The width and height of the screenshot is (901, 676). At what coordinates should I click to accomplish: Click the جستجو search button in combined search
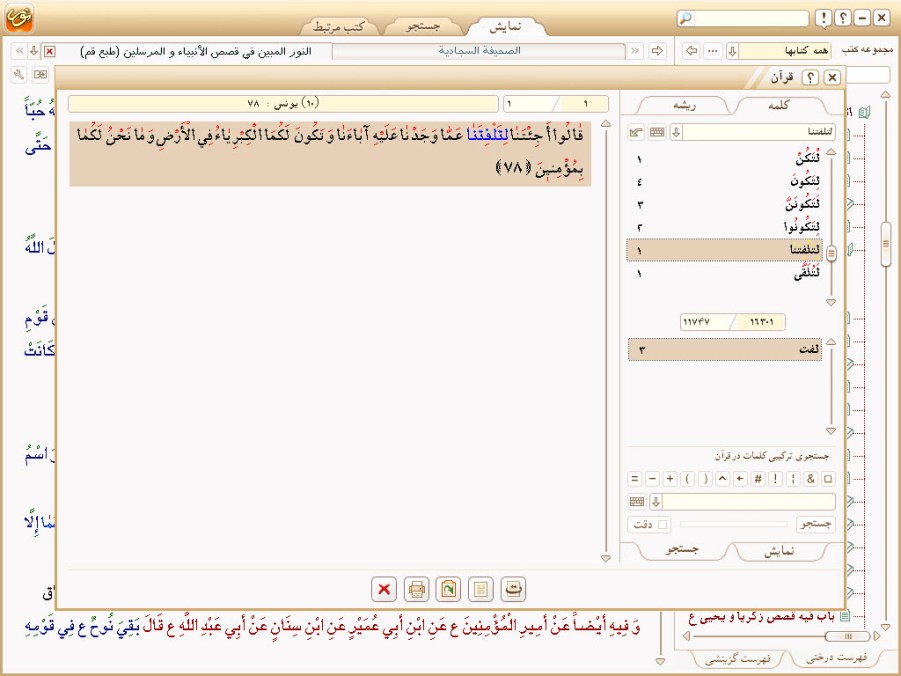[x=816, y=524]
